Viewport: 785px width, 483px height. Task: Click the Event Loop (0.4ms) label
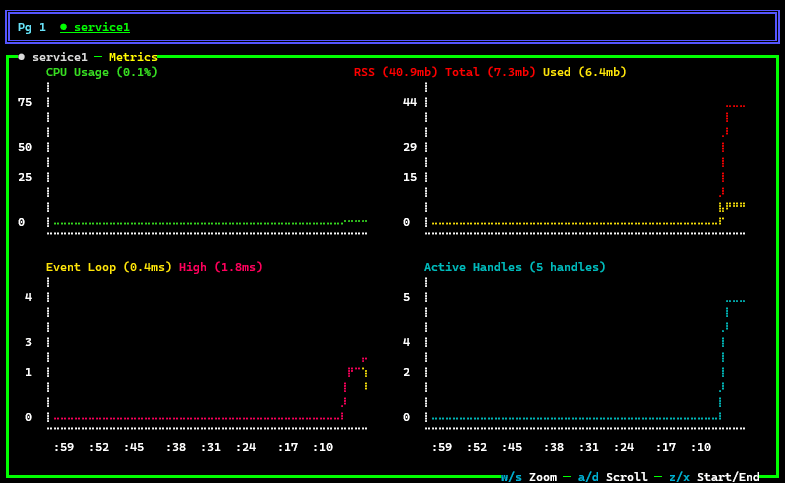coord(109,267)
